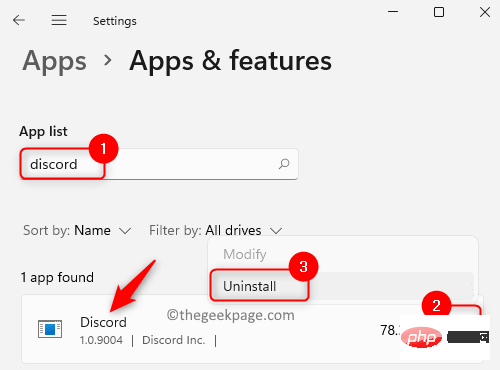
Task: Minimize the Settings window
Action: click(393, 12)
